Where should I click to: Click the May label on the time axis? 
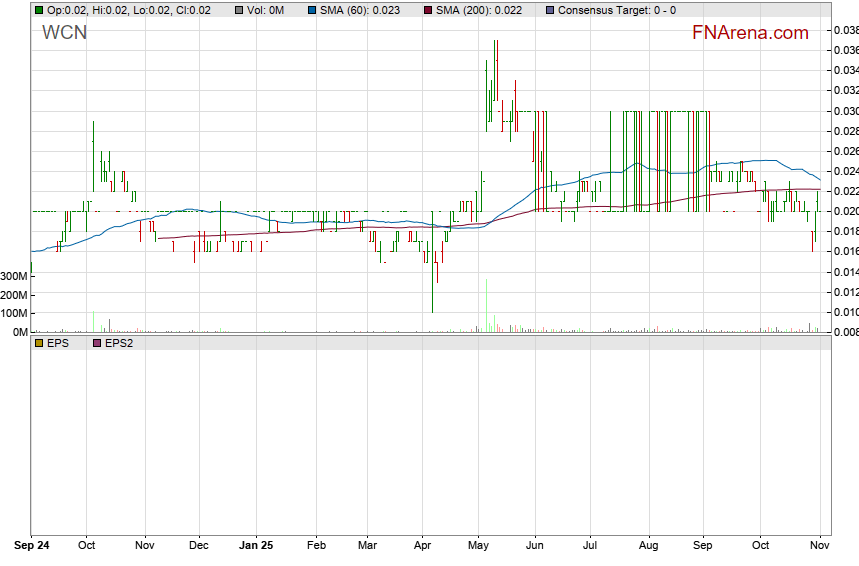tap(478, 546)
